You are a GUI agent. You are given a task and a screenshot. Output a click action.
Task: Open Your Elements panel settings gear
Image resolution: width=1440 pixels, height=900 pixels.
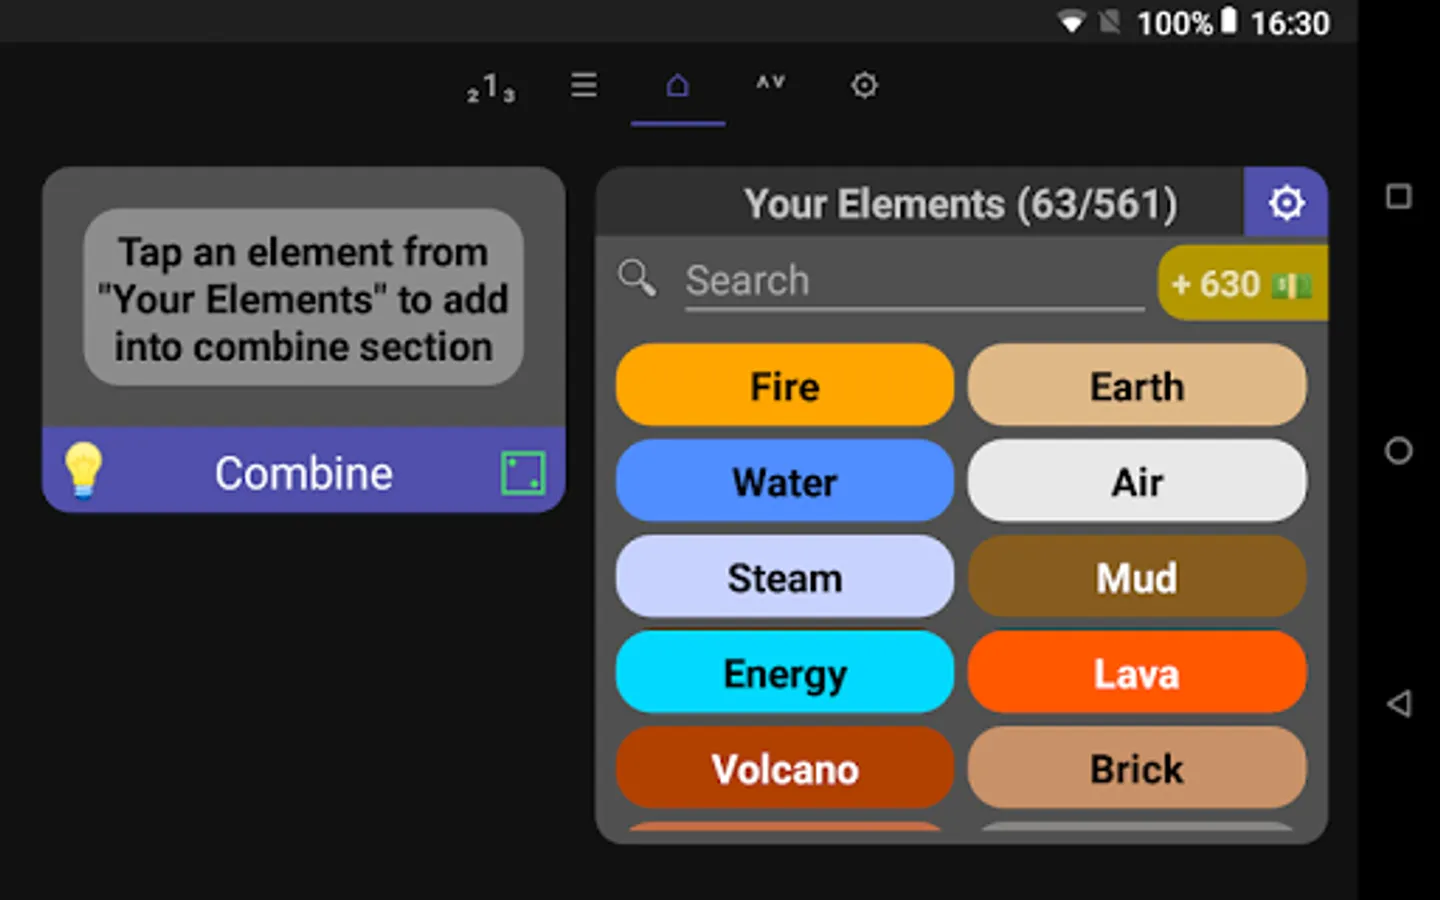coord(1286,203)
